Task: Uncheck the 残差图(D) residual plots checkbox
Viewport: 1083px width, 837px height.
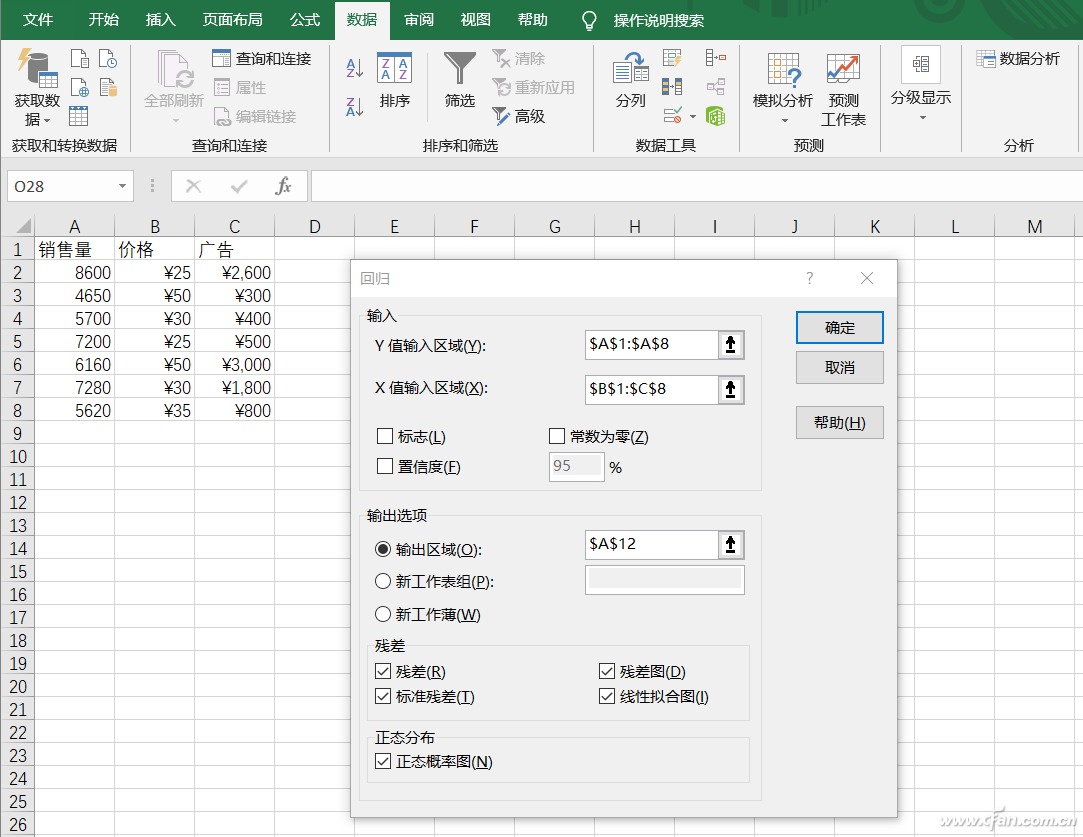Action: click(606, 671)
